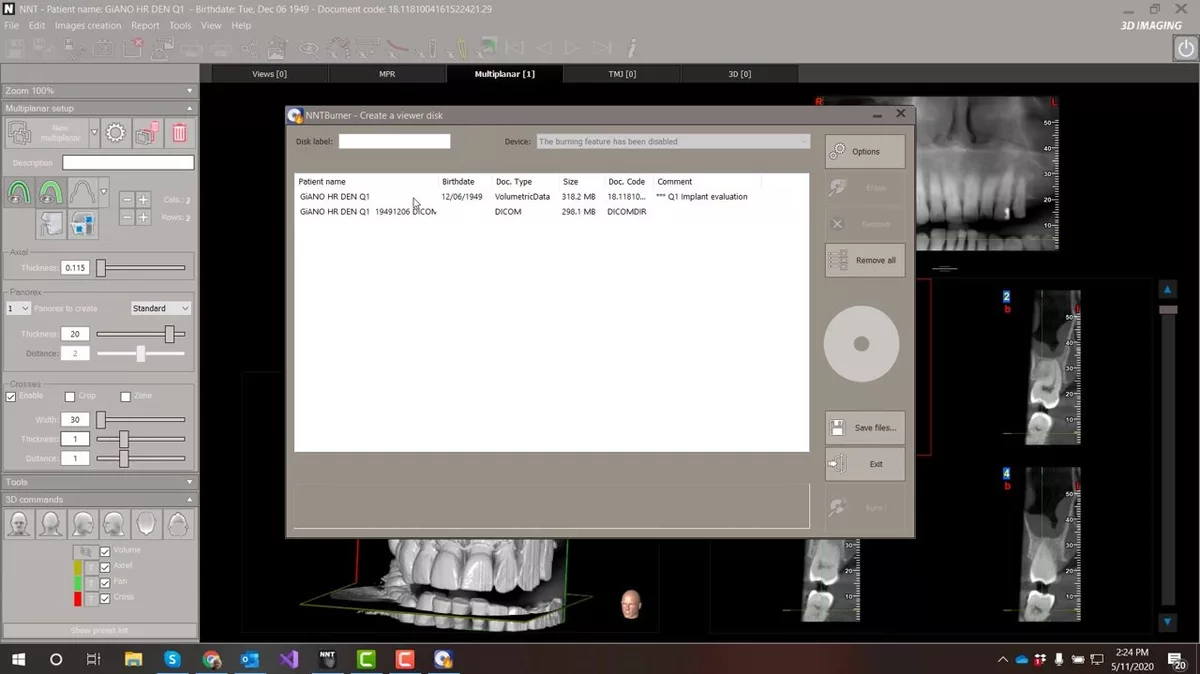Uncheck the Enable crosses checkbox
The height and width of the screenshot is (674, 1200).
click(11, 397)
